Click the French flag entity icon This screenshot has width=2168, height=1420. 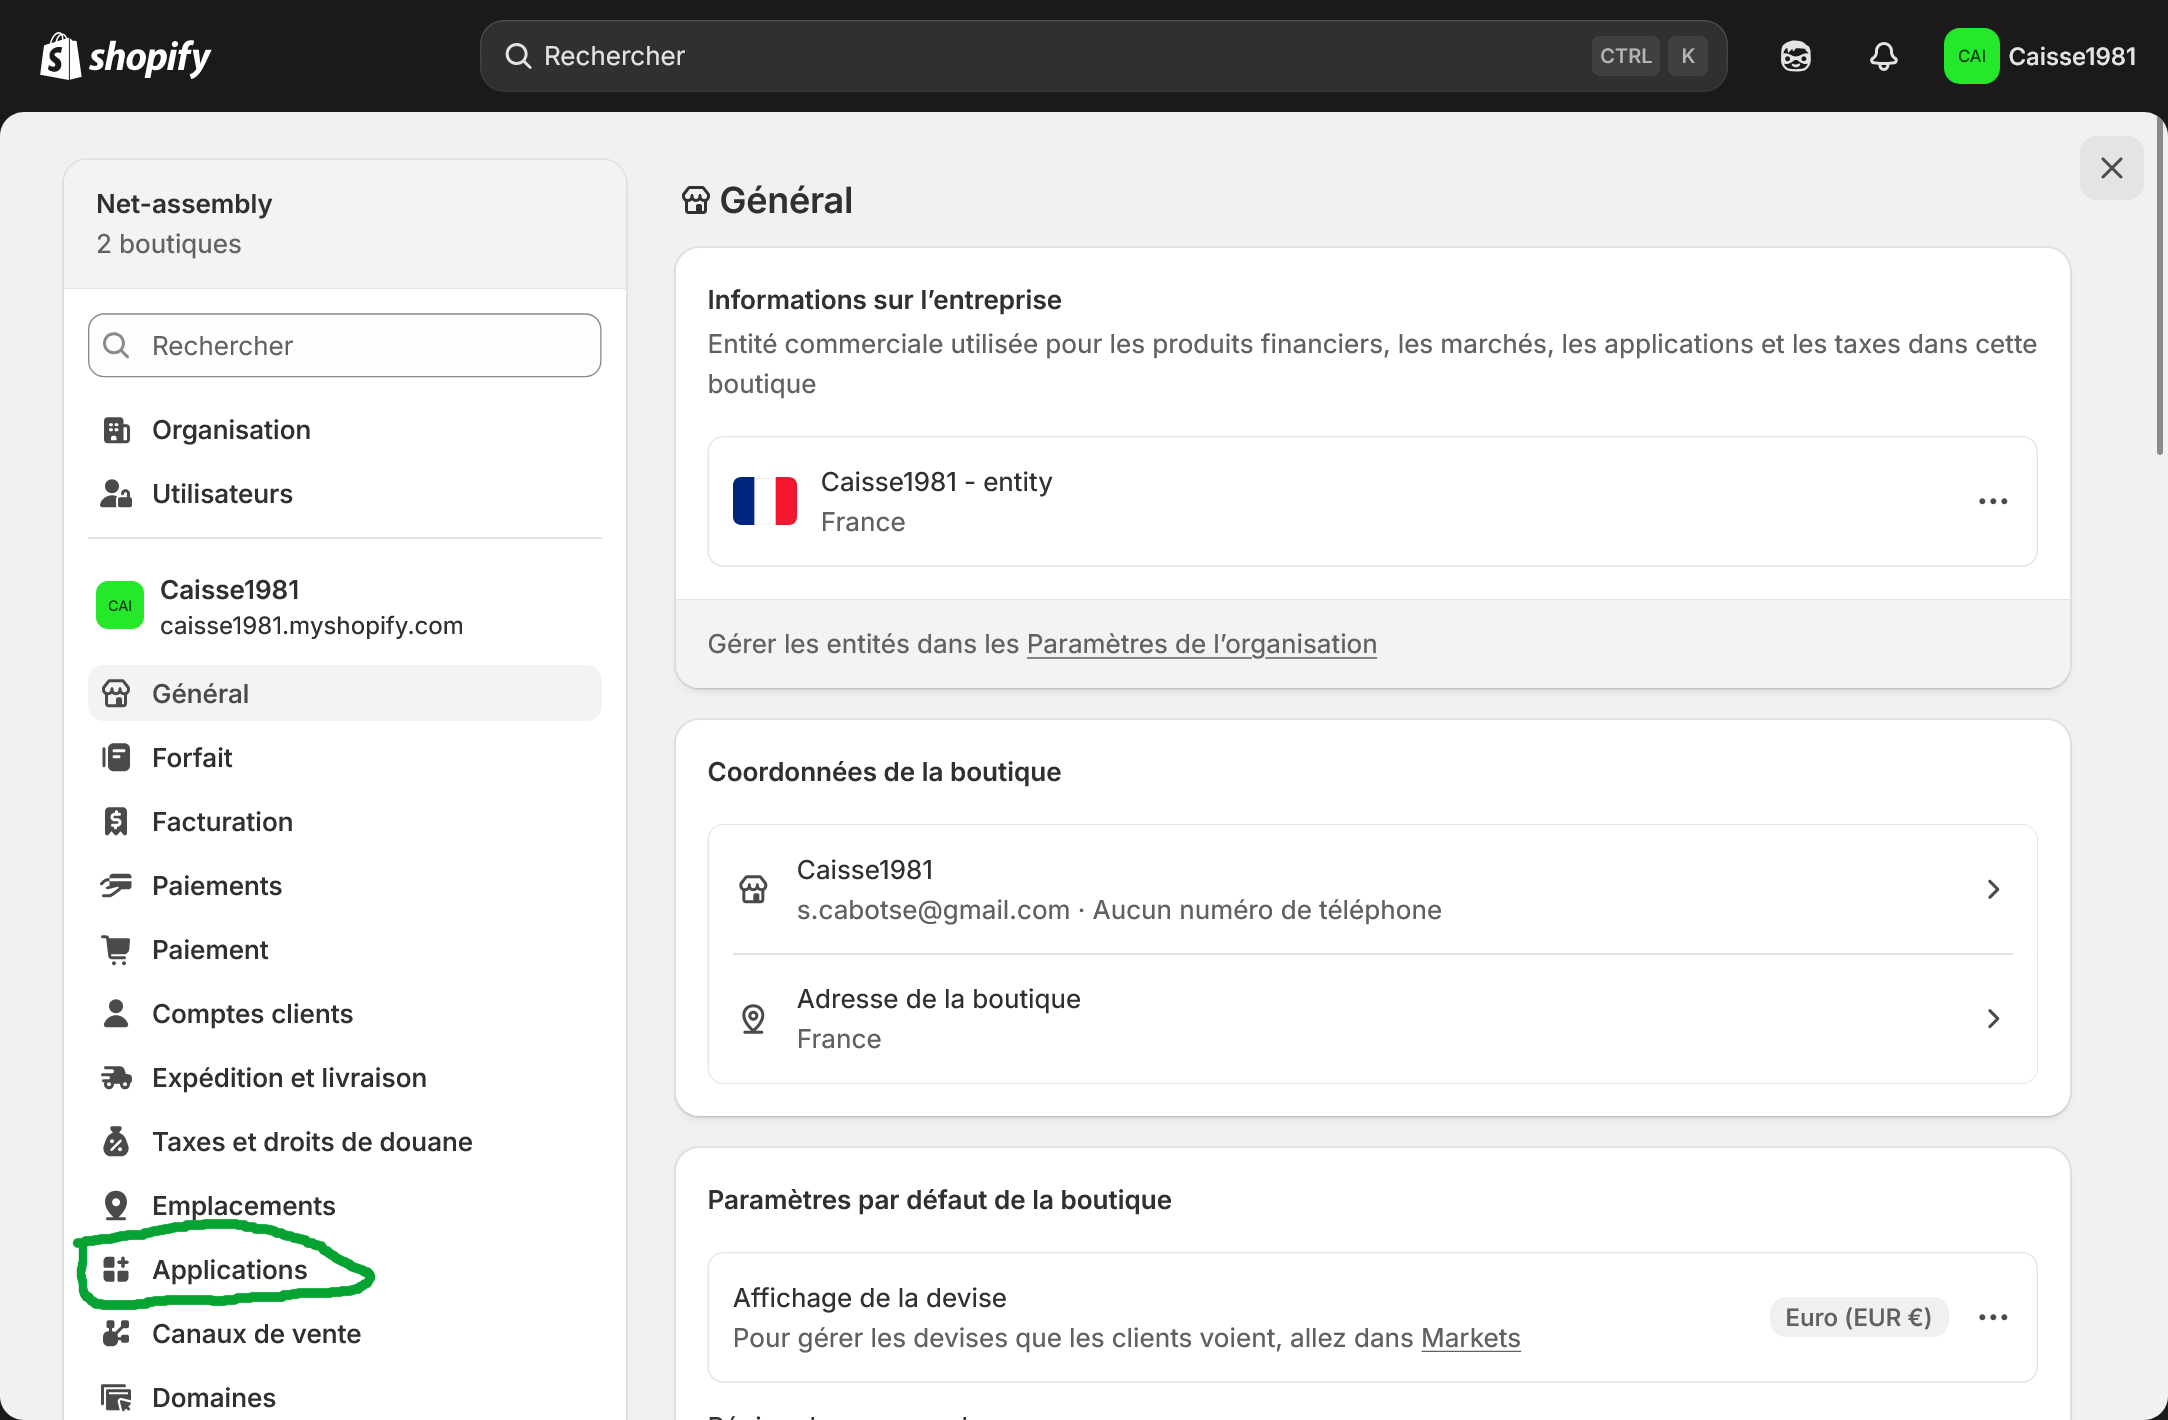pos(765,501)
